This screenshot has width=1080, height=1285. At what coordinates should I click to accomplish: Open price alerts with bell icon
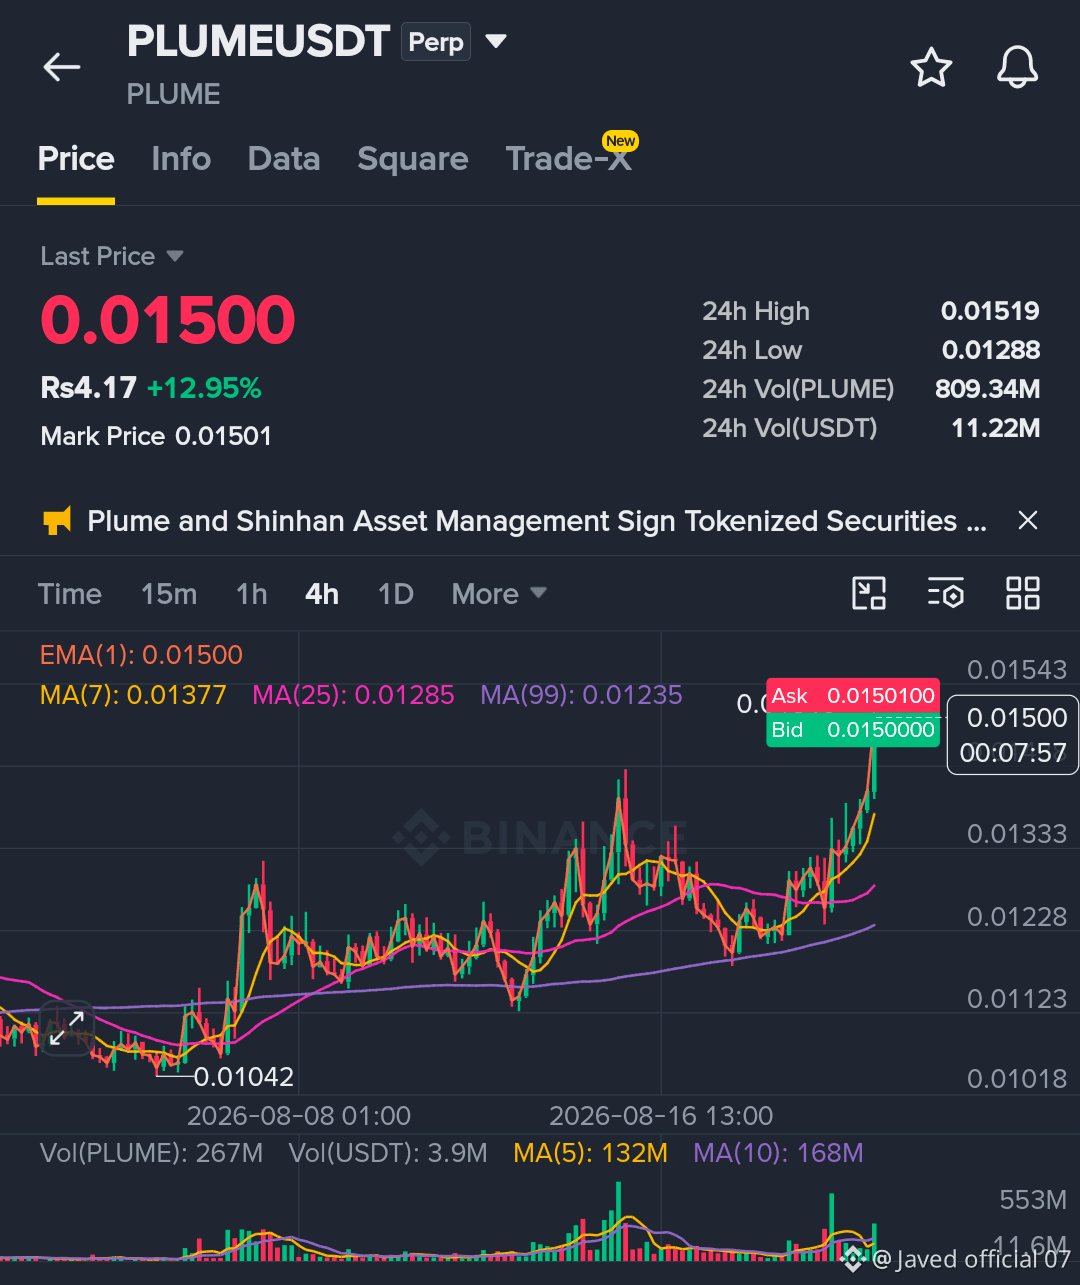1017,67
